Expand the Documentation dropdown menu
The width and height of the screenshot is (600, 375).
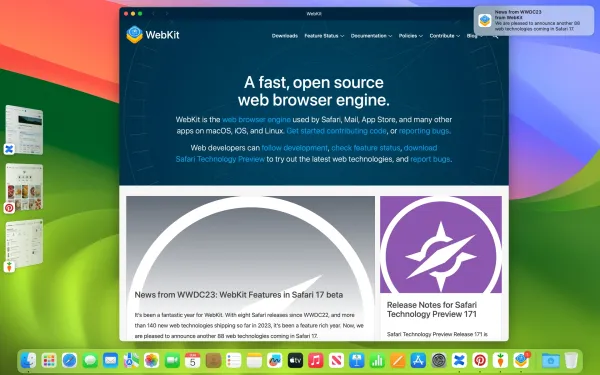371,36
